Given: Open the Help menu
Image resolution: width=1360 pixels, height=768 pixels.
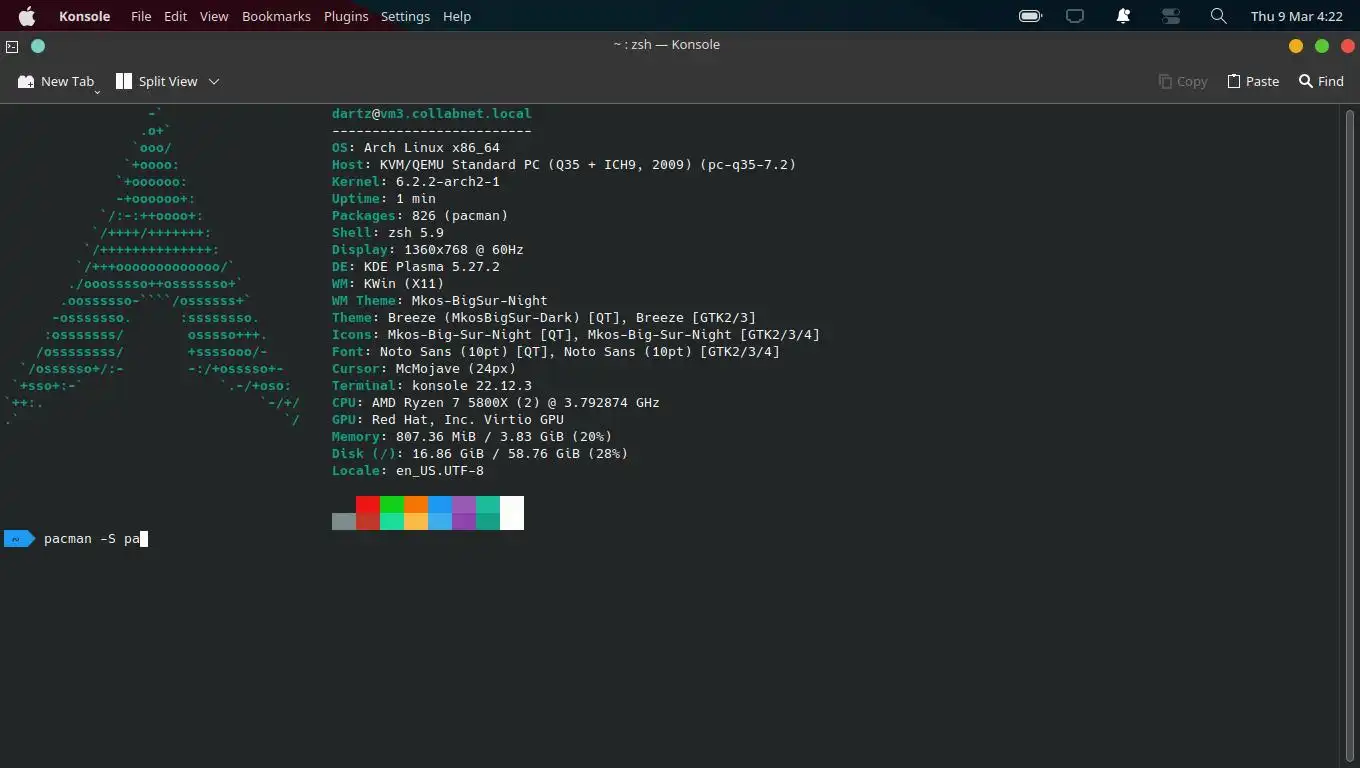Looking at the screenshot, I should [457, 16].
